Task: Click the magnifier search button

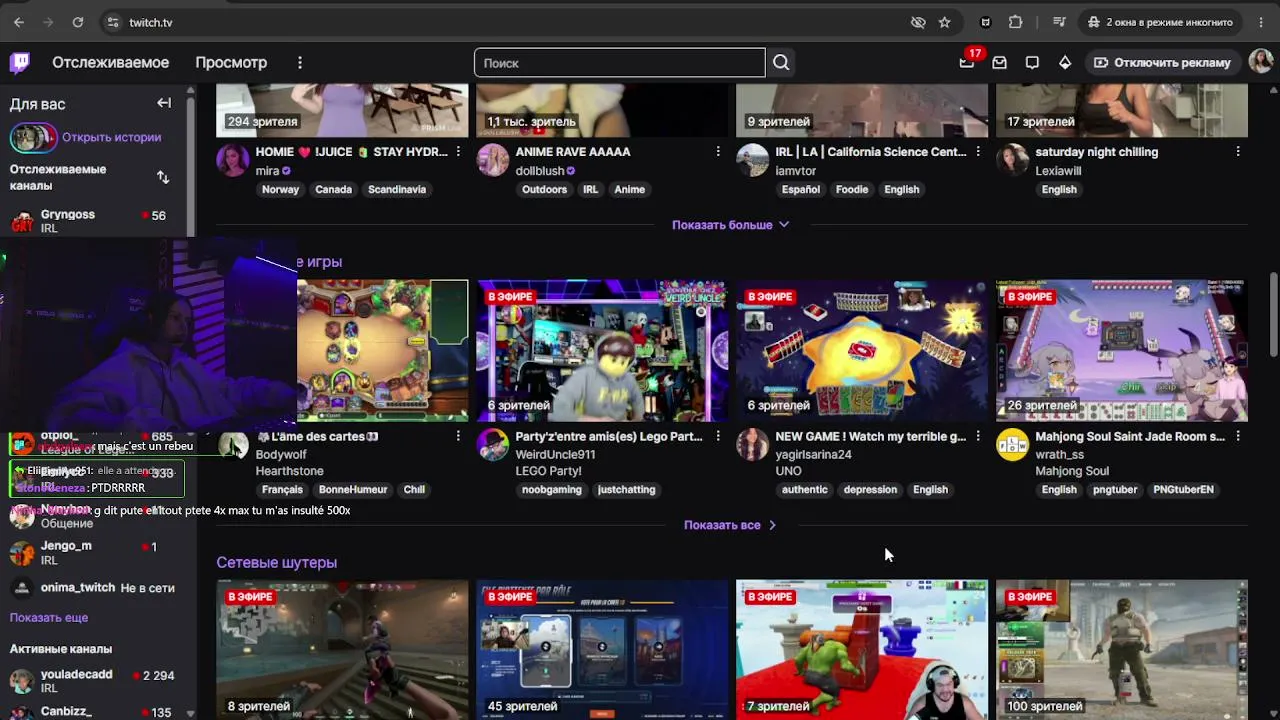Action: pyautogui.click(x=781, y=63)
